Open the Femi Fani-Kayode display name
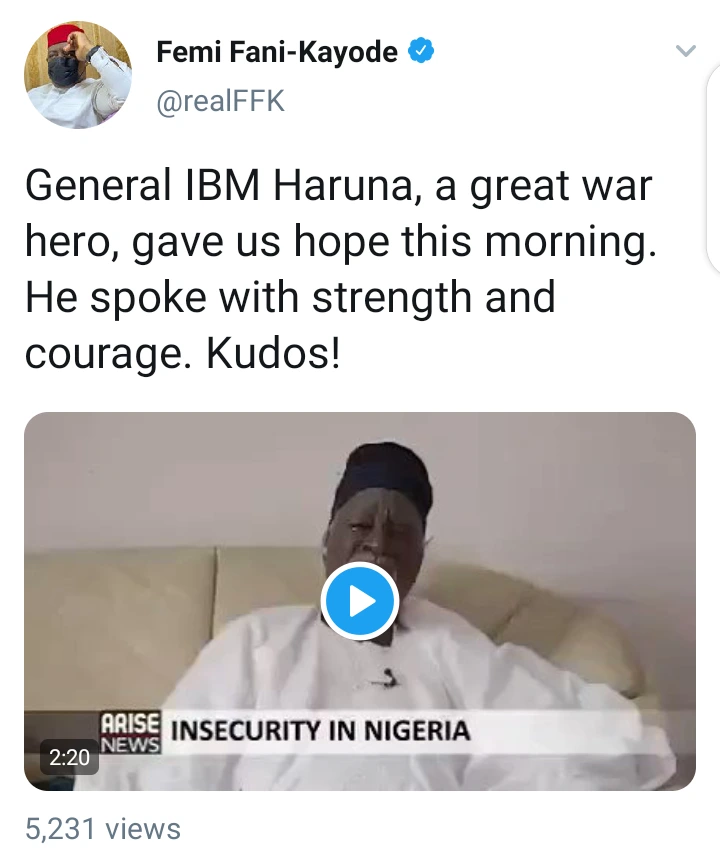The image size is (720, 859). click(277, 52)
